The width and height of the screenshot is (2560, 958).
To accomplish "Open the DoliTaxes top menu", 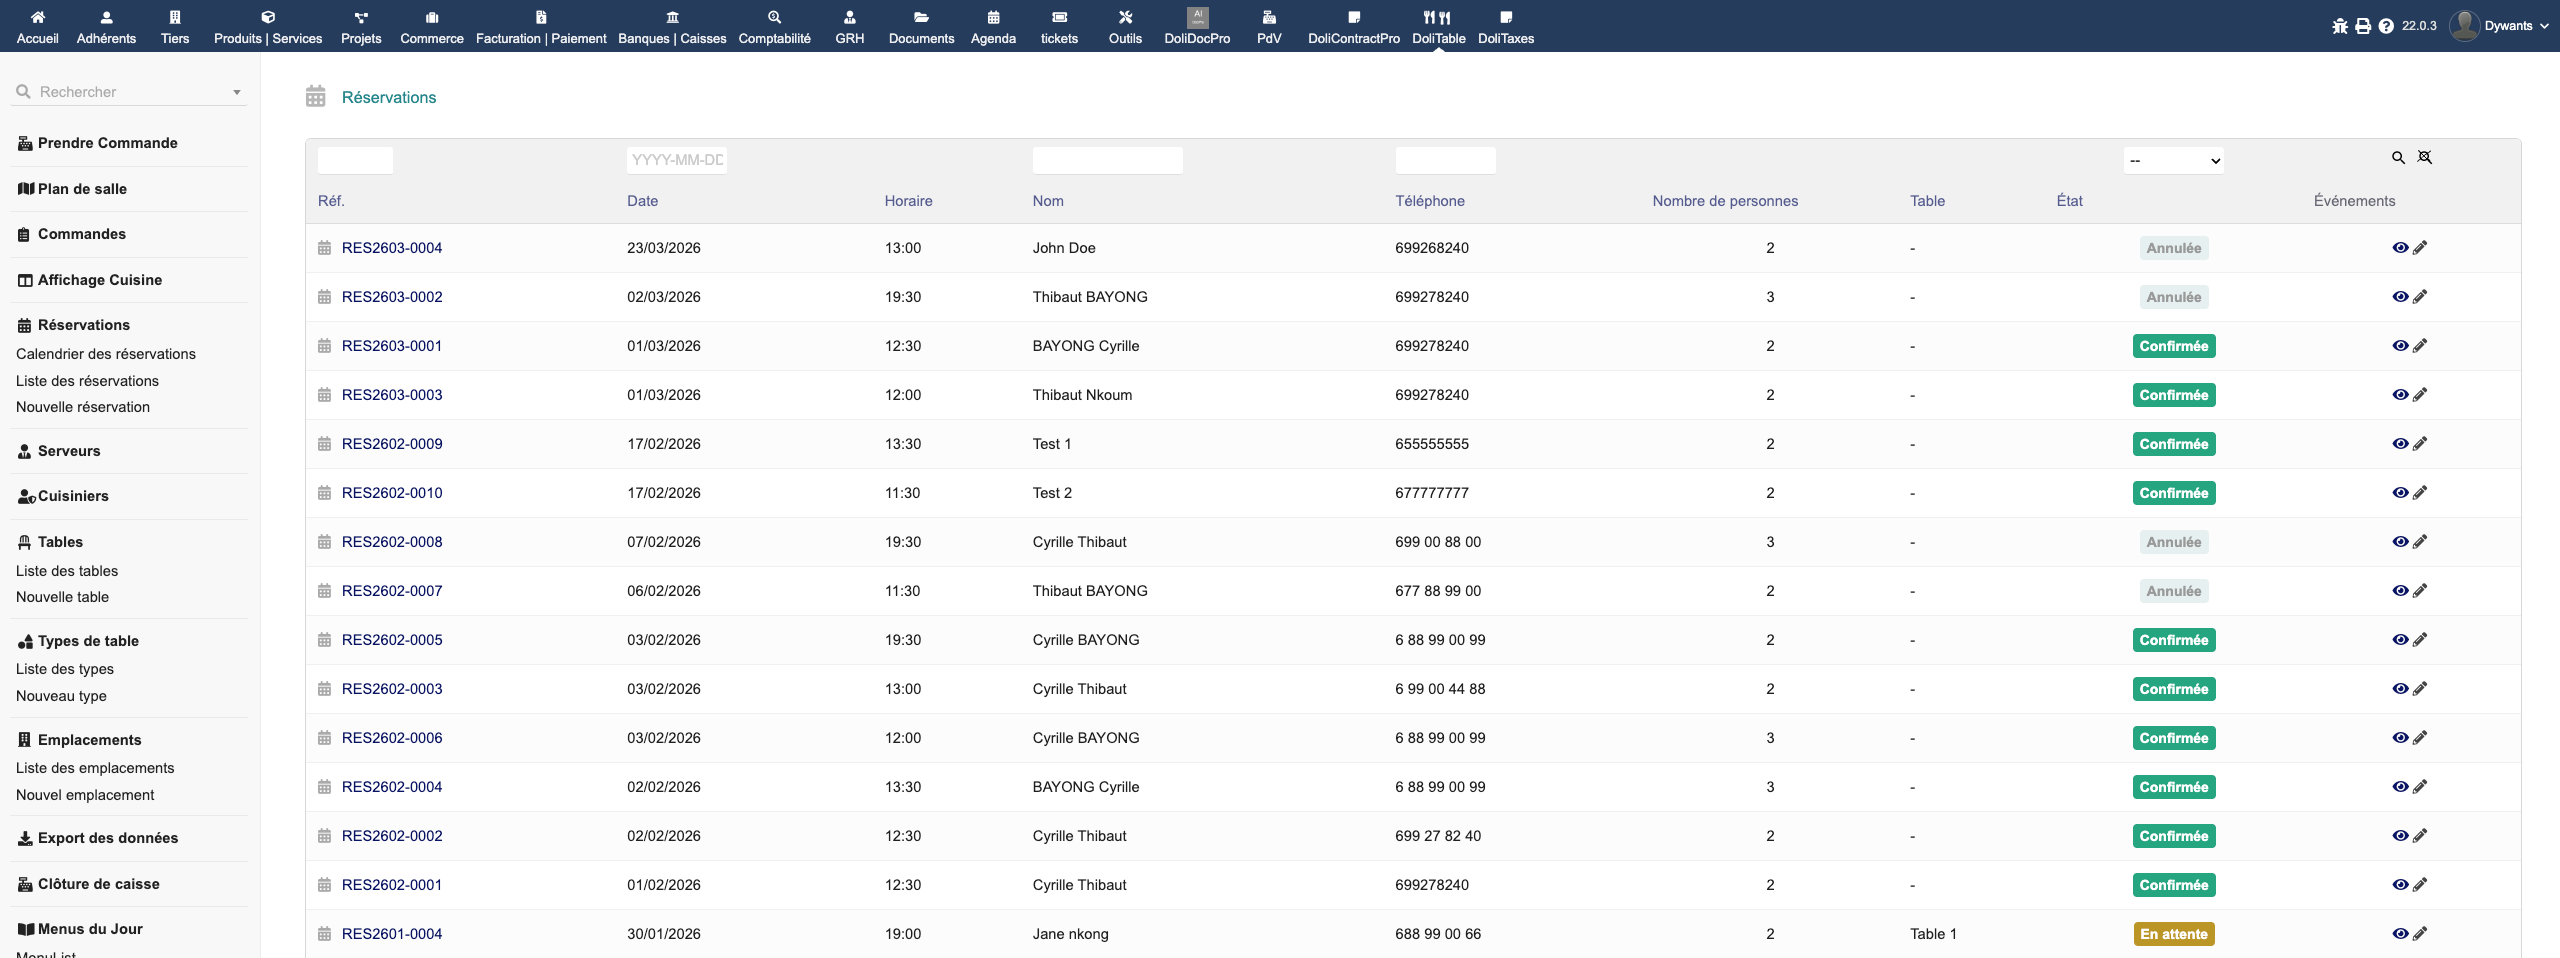I will tap(1505, 26).
